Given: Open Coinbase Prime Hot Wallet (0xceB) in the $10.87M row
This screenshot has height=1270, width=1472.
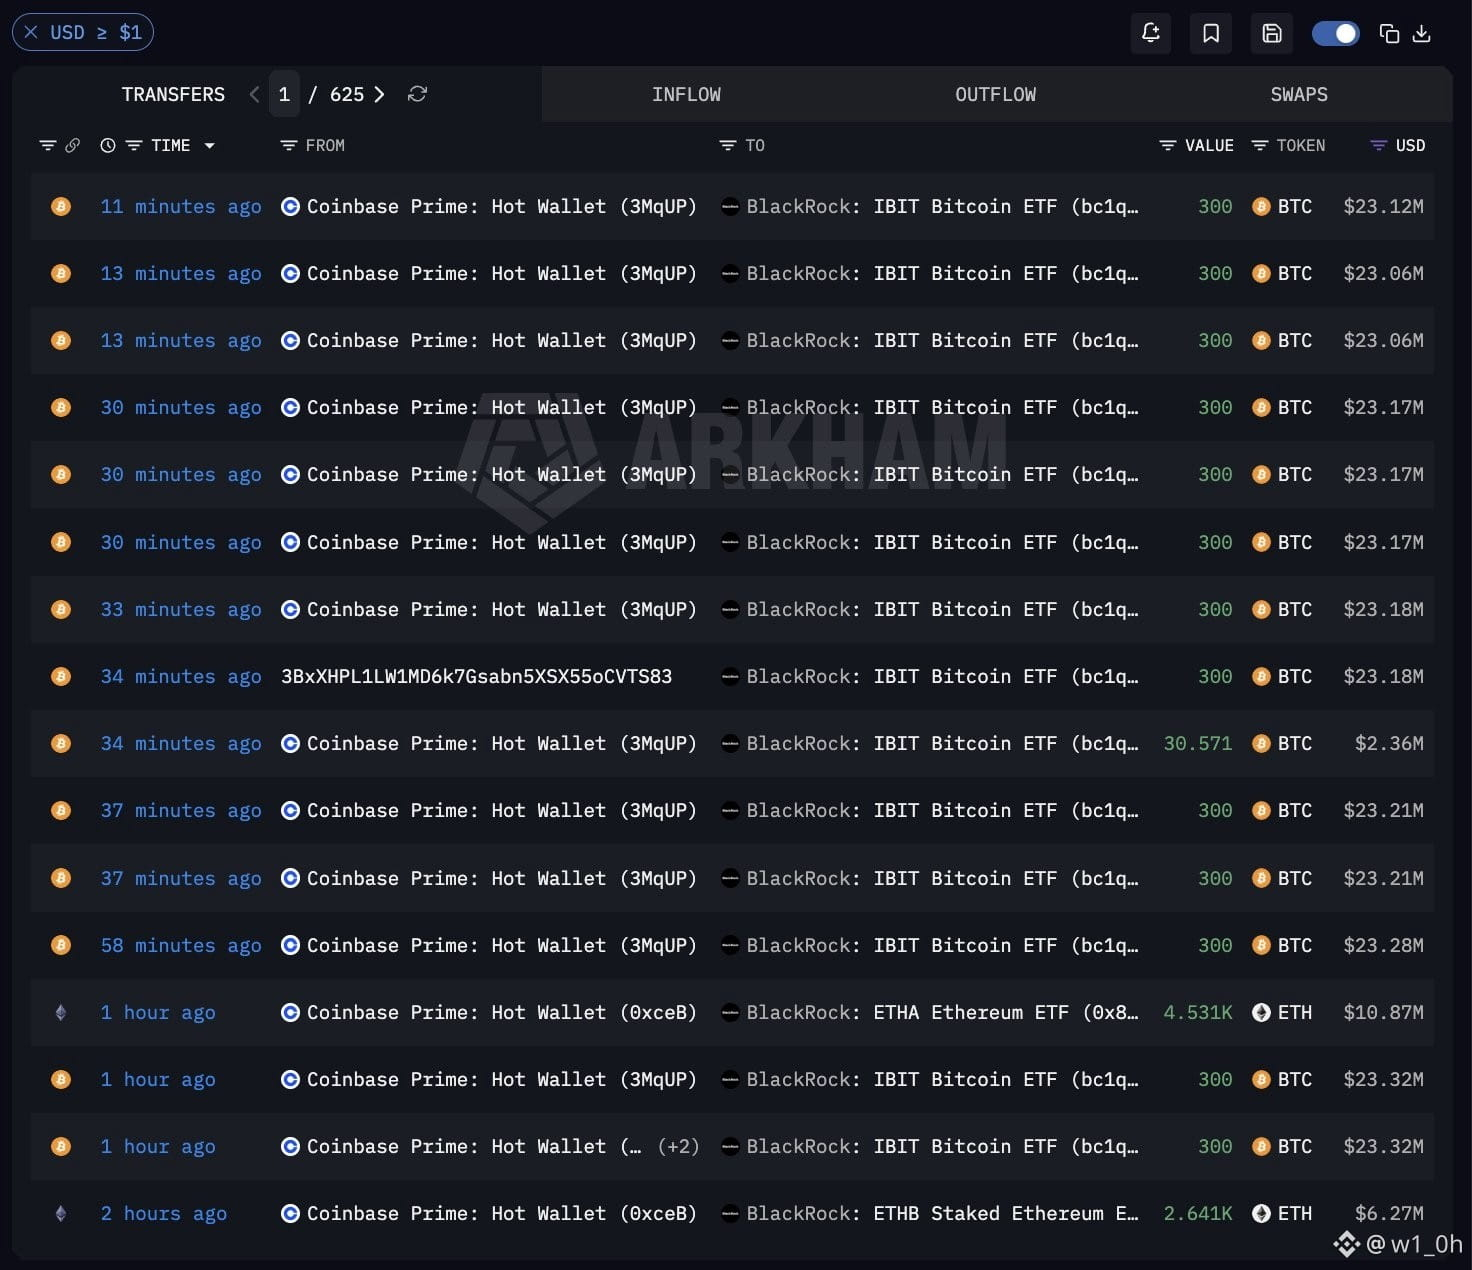Looking at the screenshot, I should pyautogui.click(x=501, y=1013).
